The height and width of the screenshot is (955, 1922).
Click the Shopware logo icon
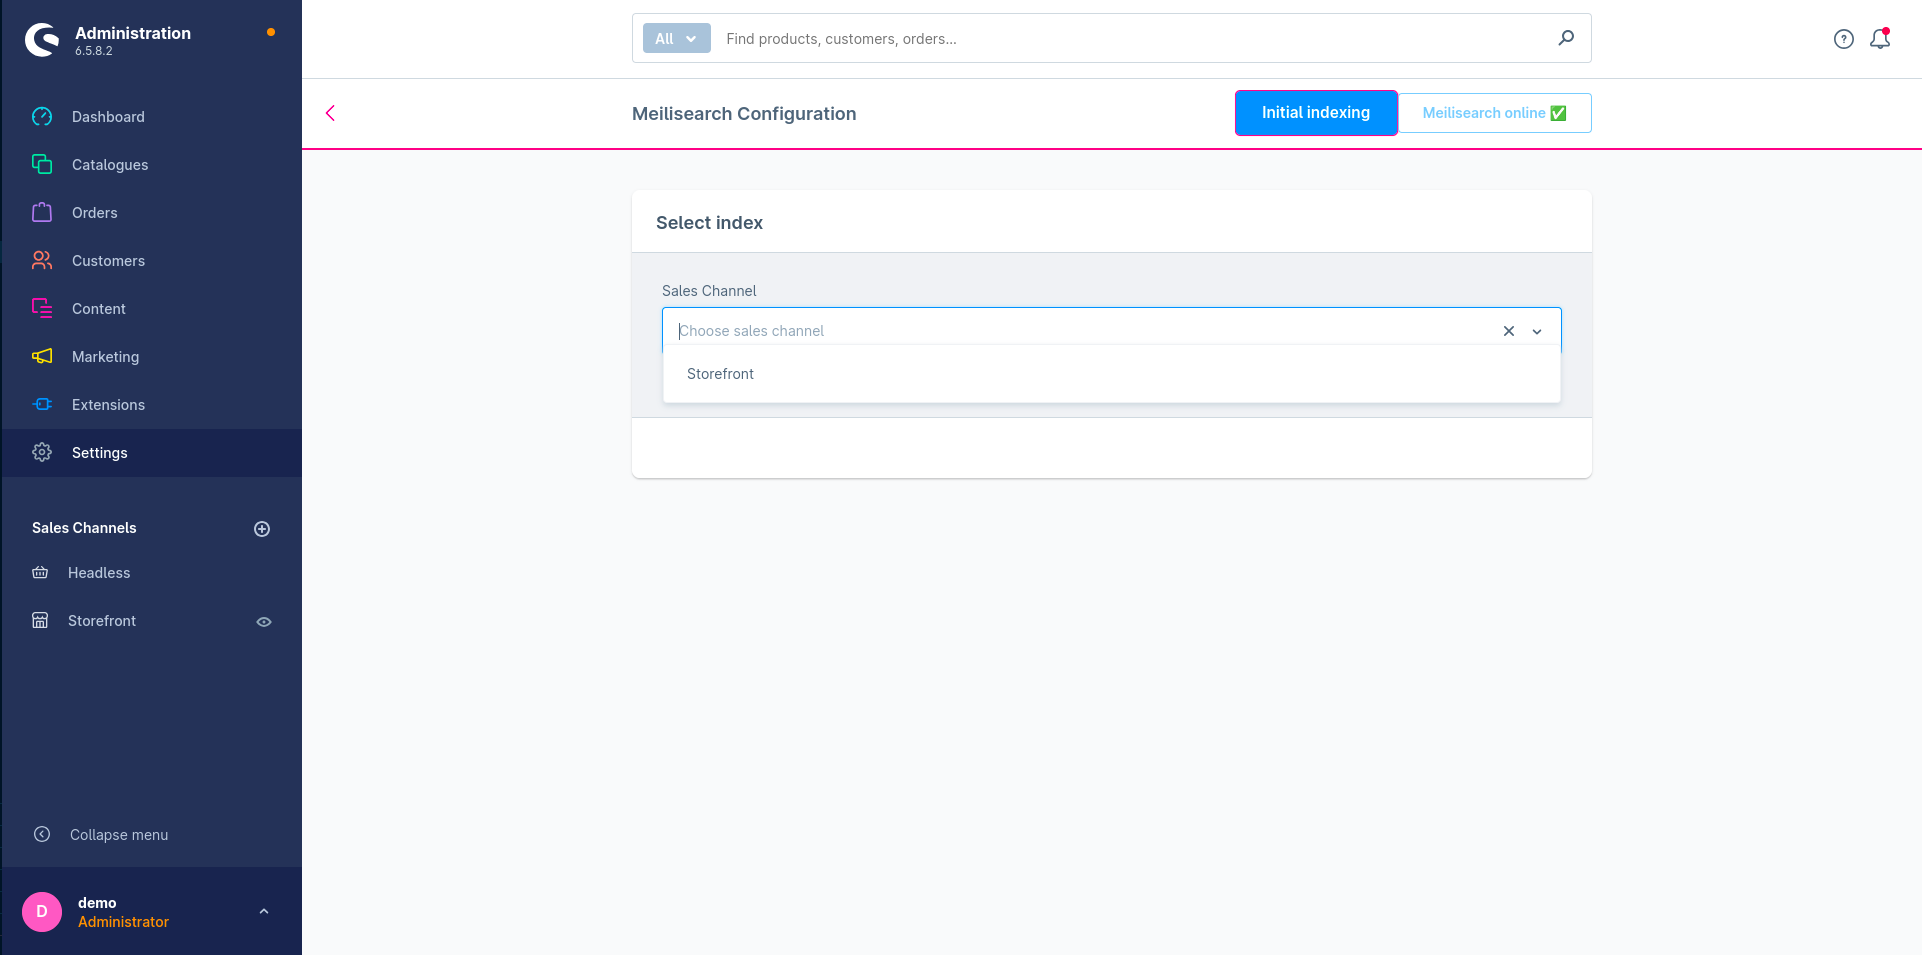coord(42,40)
